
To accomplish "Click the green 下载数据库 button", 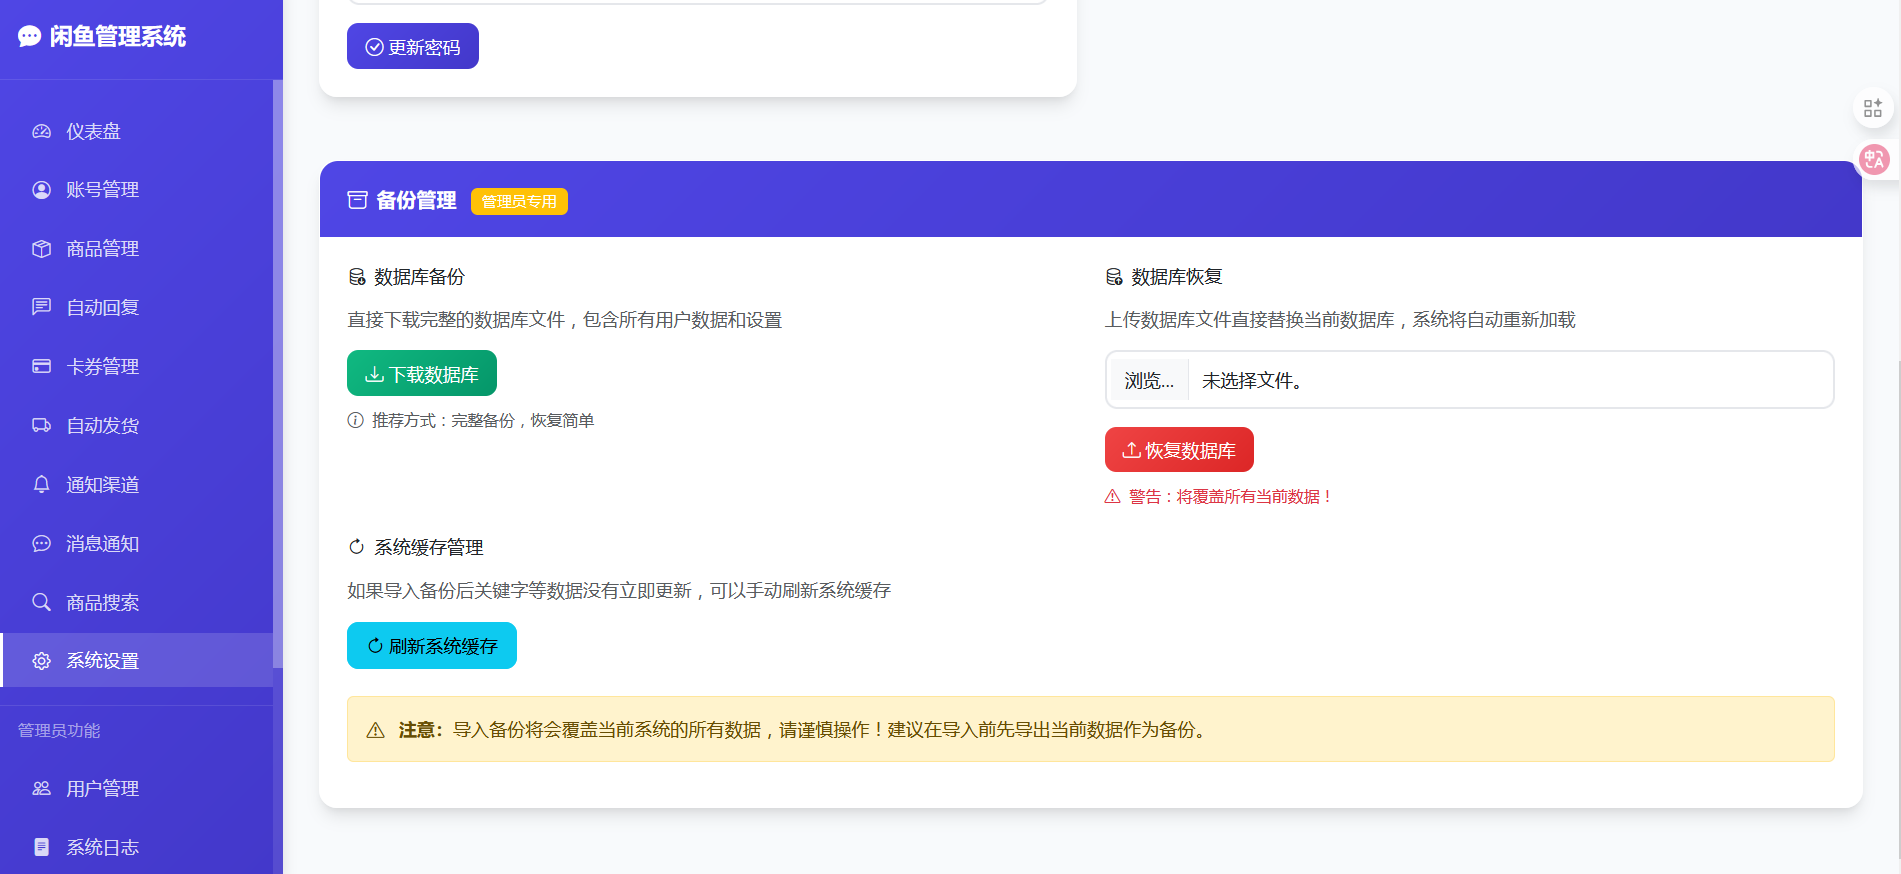I will pos(422,374).
